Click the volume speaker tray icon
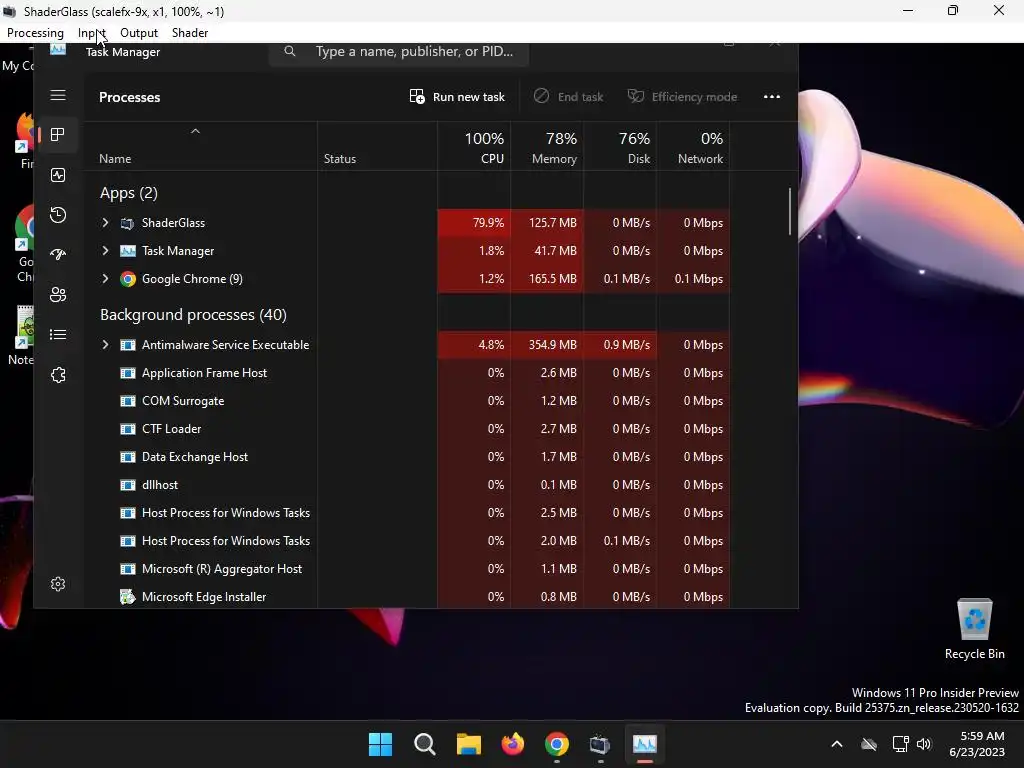This screenshot has width=1024, height=768. coord(923,744)
